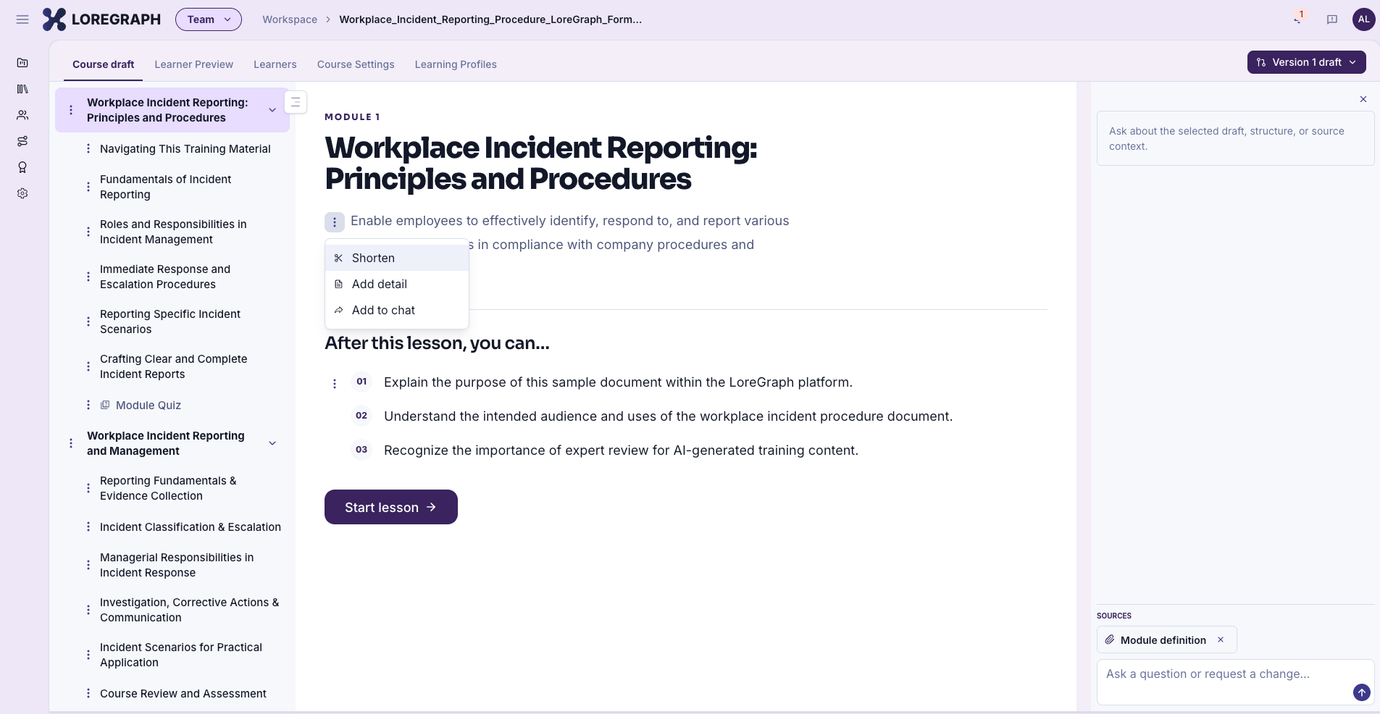Image resolution: width=1380 pixels, height=714 pixels.
Task: Open options for Managerial Responsibilities lesson
Action: (88, 565)
